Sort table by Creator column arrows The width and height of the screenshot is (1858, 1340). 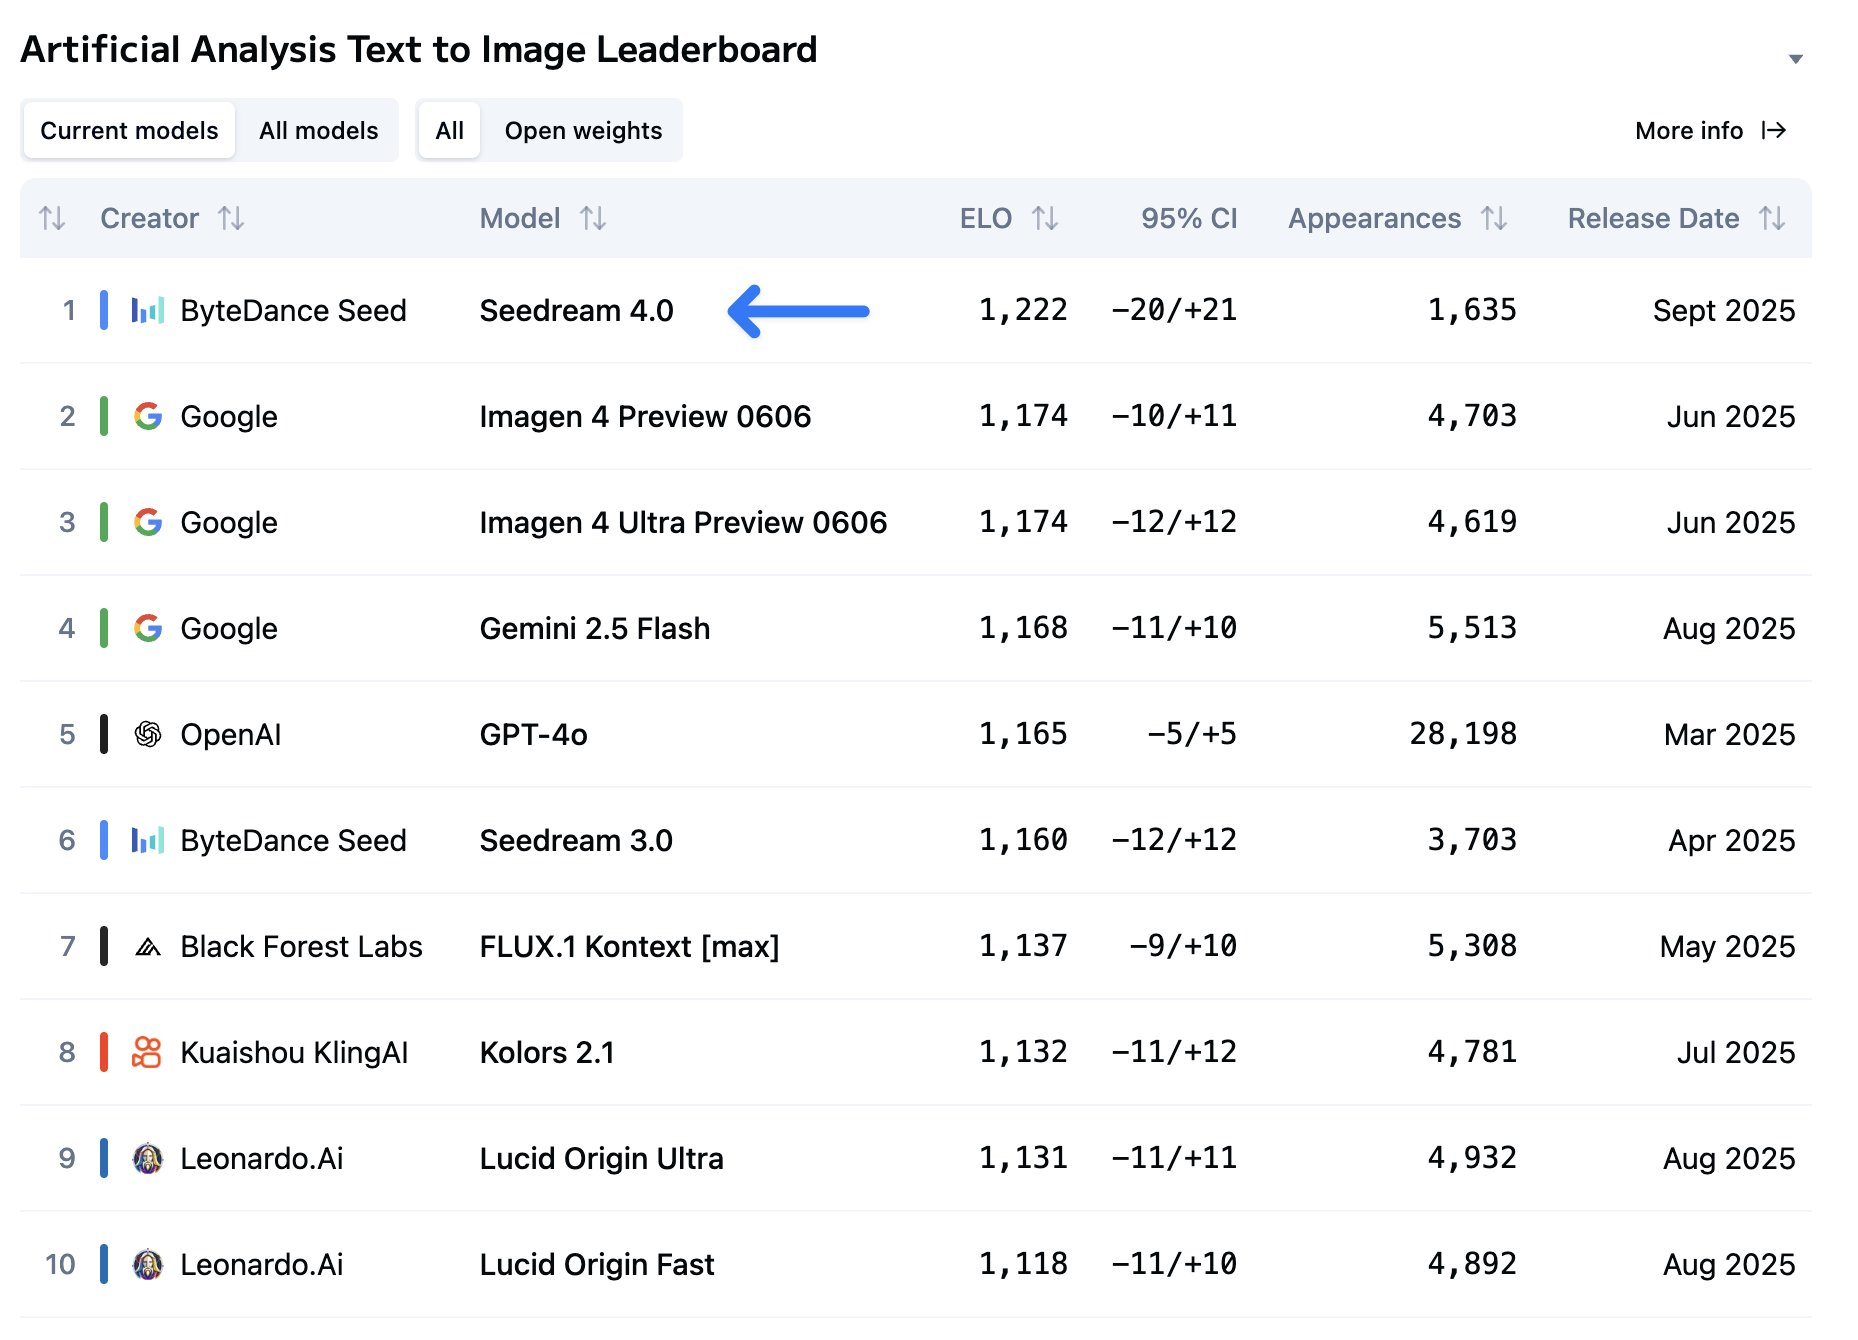231,218
